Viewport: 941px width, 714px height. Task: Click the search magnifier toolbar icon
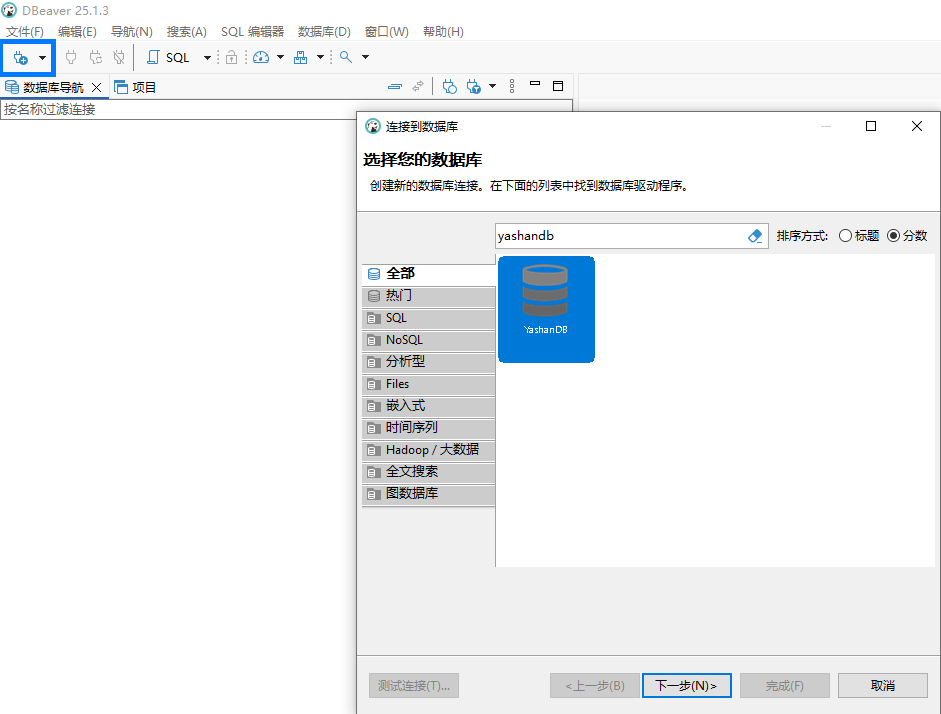pyautogui.click(x=346, y=58)
